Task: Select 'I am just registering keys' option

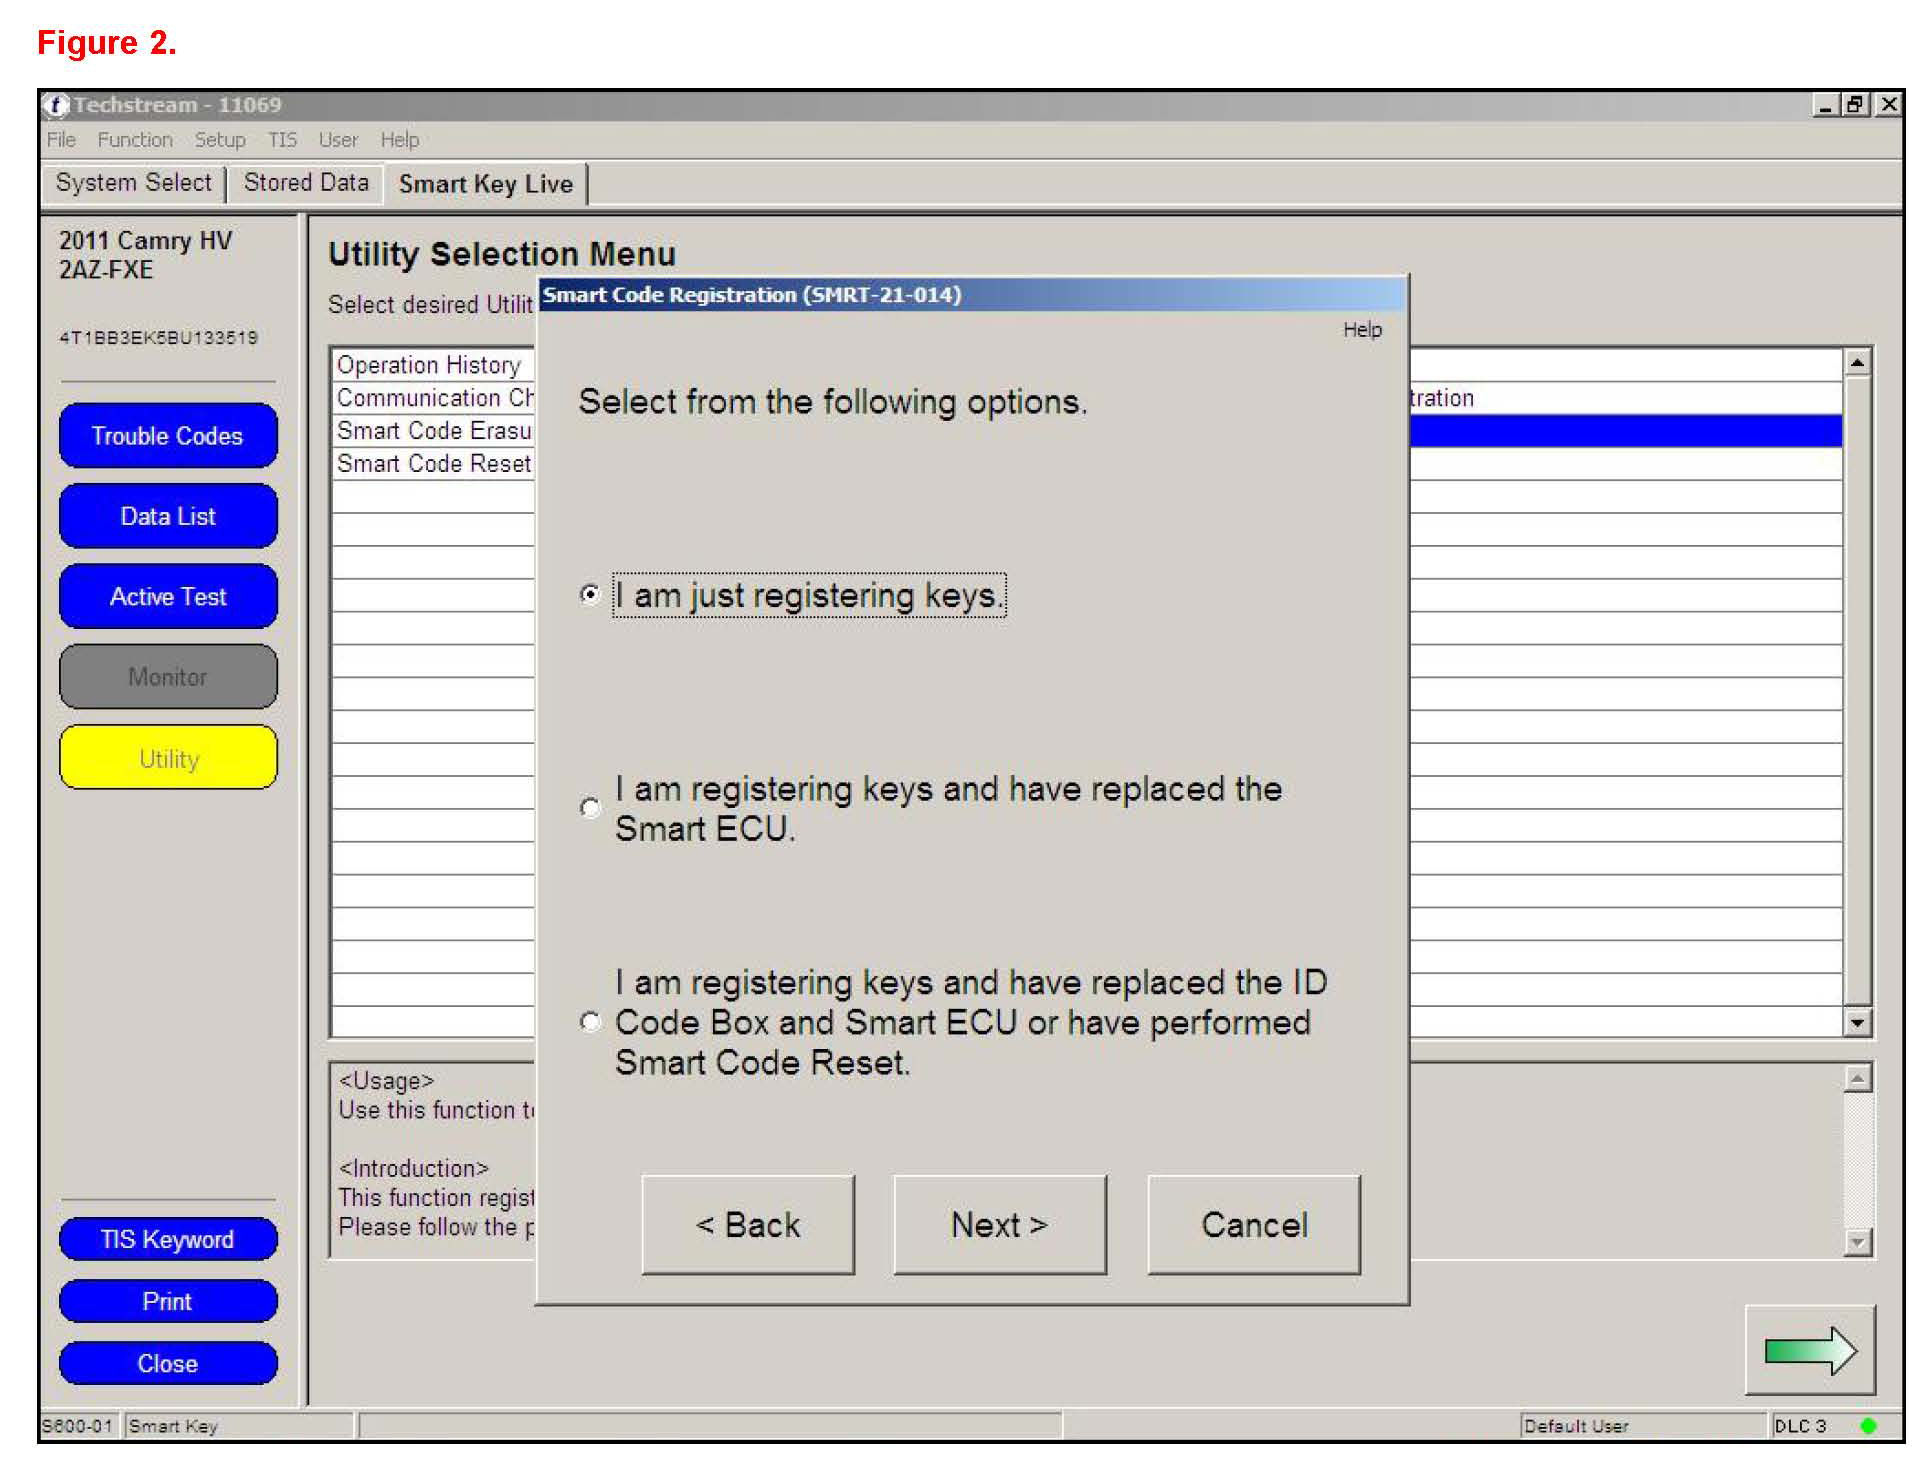Action: pyautogui.click(x=590, y=595)
